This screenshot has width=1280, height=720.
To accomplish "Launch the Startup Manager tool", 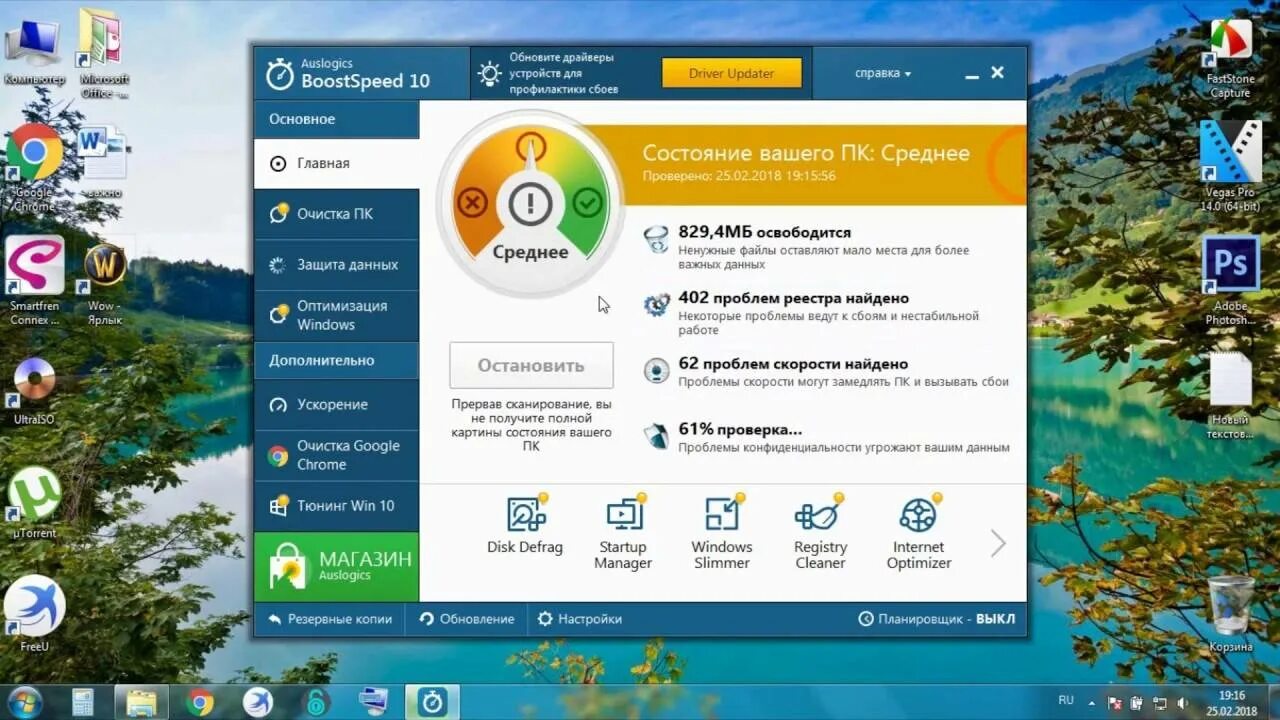I will [x=624, y=515].
